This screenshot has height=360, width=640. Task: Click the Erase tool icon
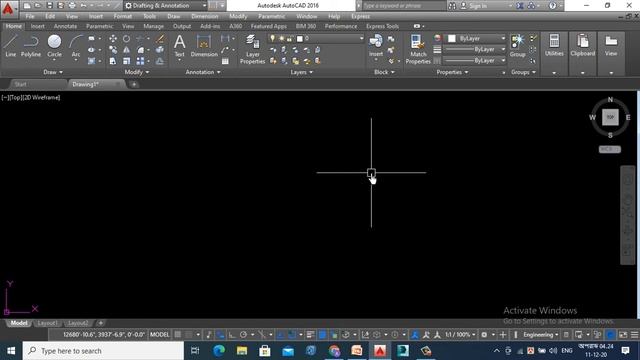tap(160, 38)
